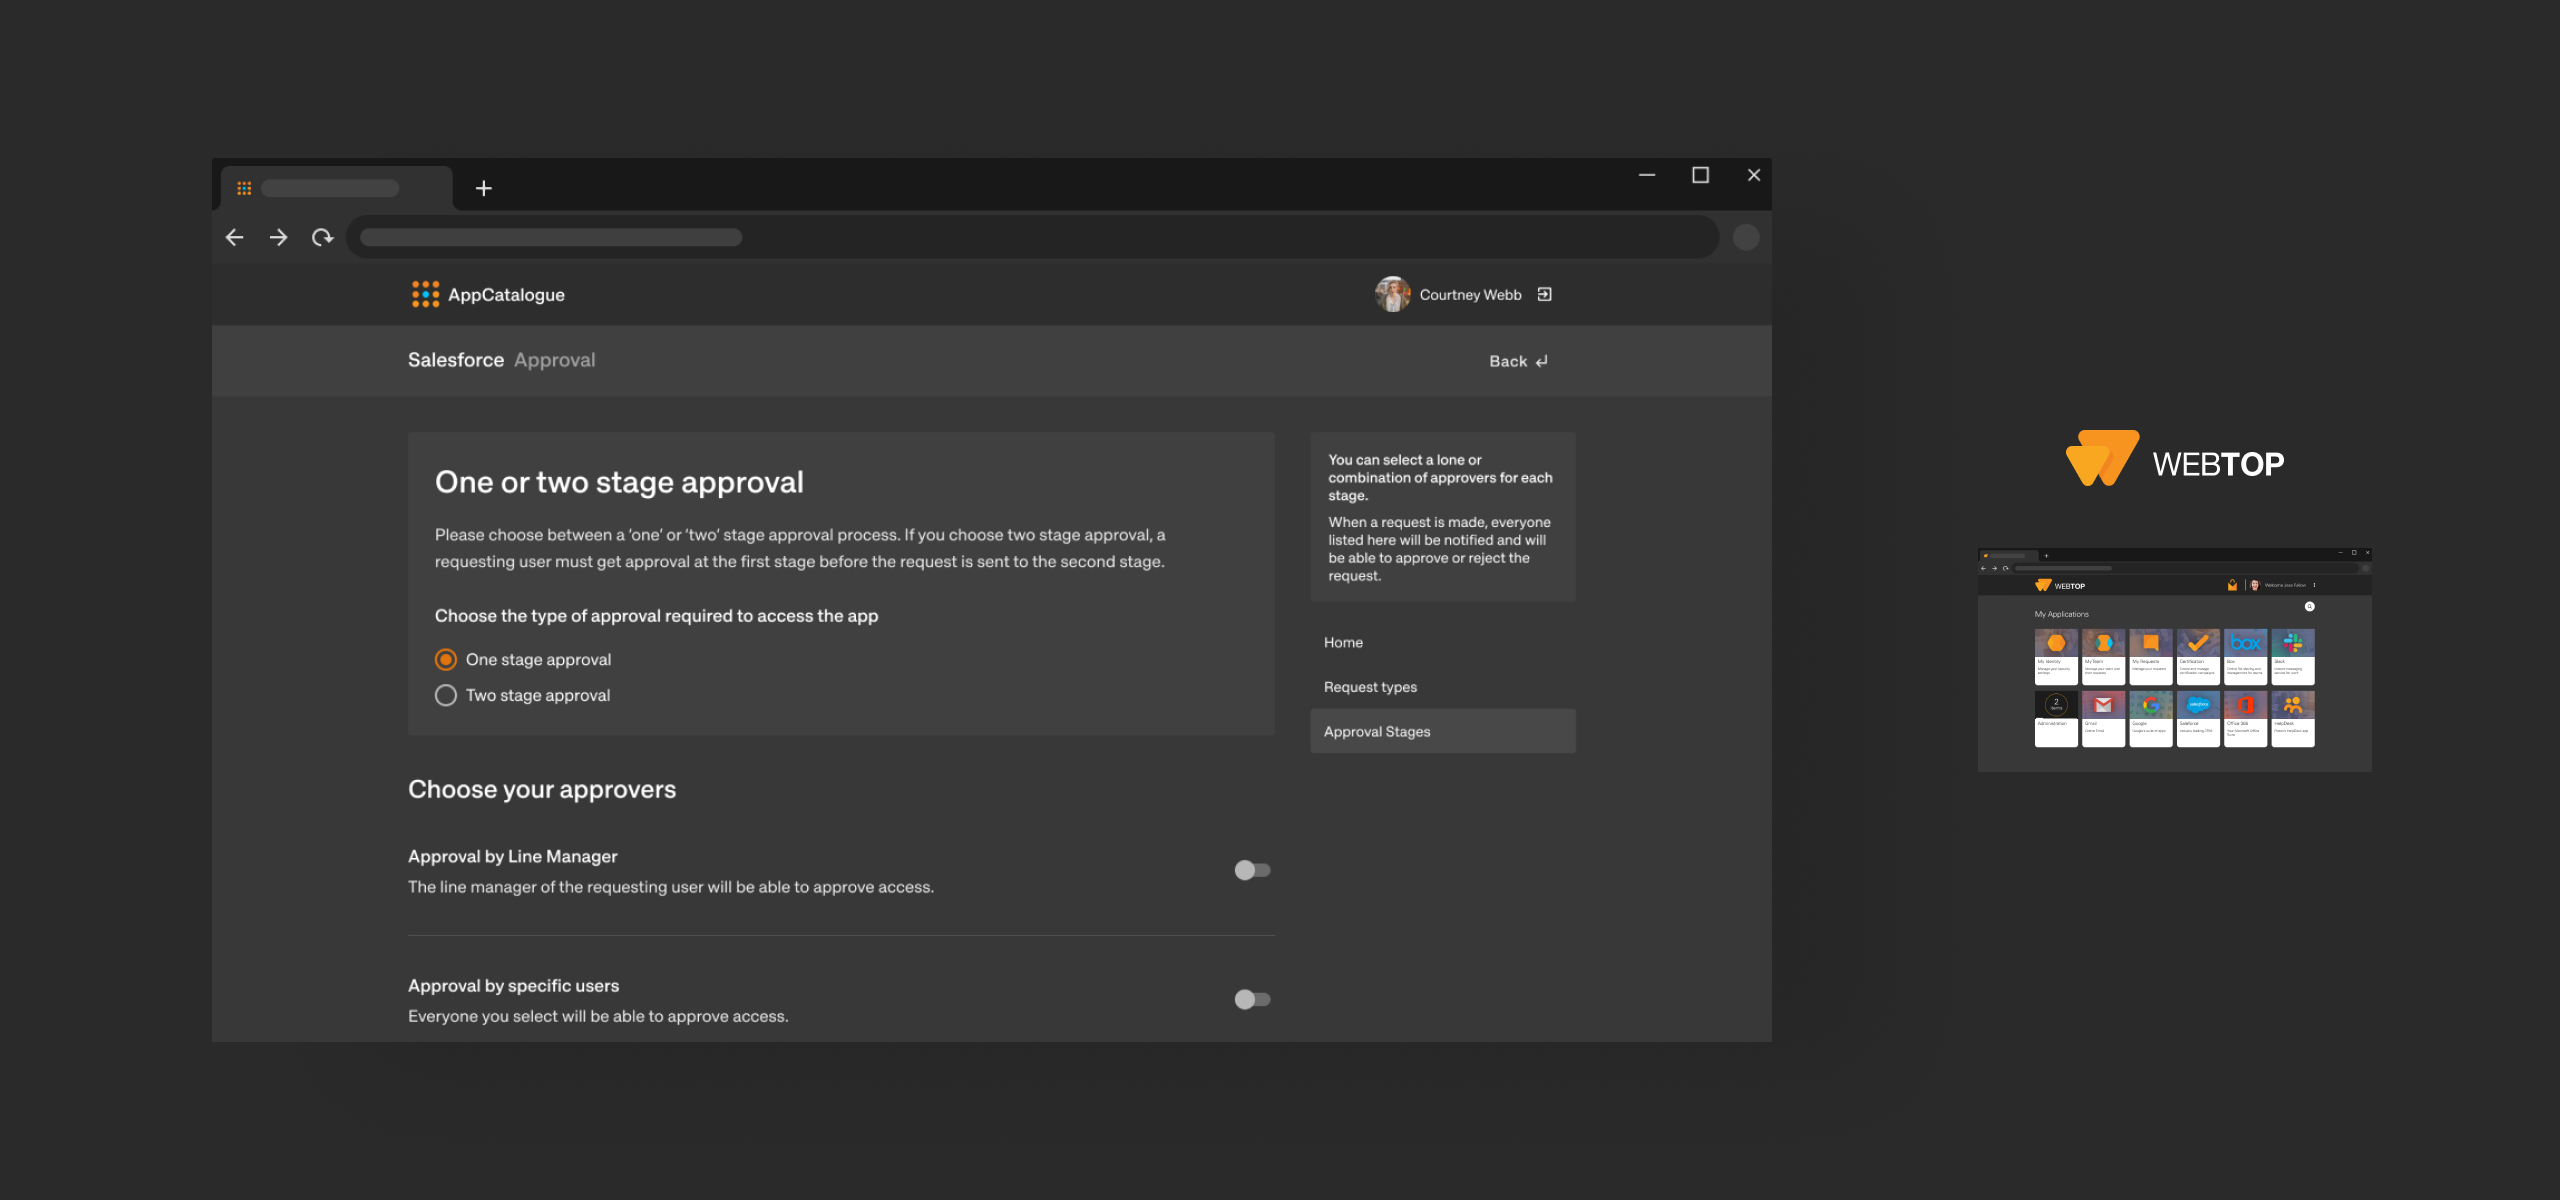
Task: Reload the page in the main browser window
Action: coord(322,237)
